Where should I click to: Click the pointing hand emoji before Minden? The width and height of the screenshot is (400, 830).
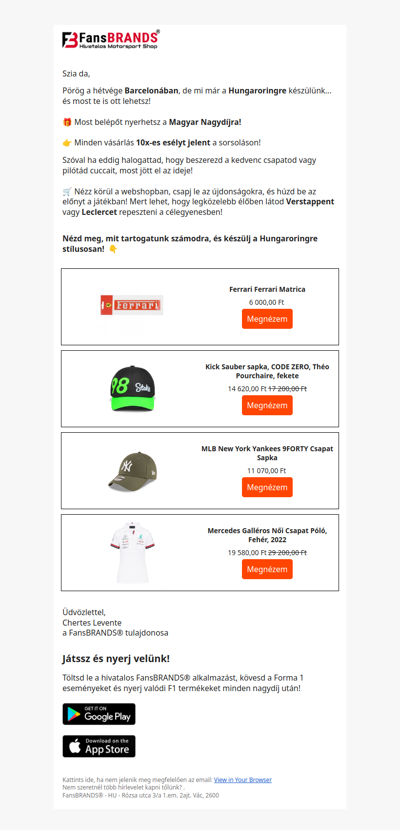pos(67,143)
